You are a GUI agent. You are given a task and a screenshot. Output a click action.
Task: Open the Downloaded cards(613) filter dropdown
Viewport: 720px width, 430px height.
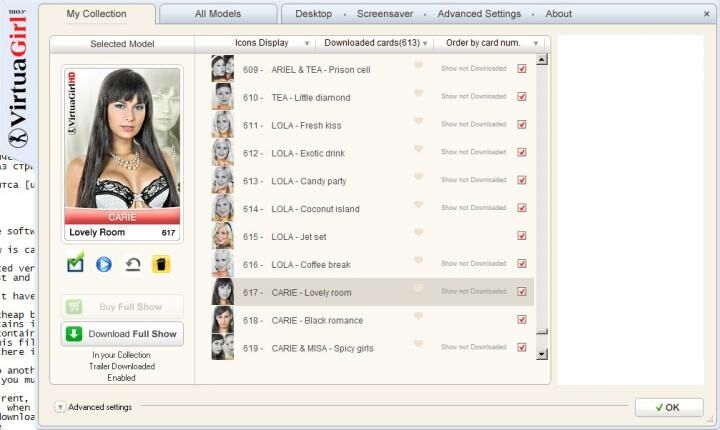point(376,43)
